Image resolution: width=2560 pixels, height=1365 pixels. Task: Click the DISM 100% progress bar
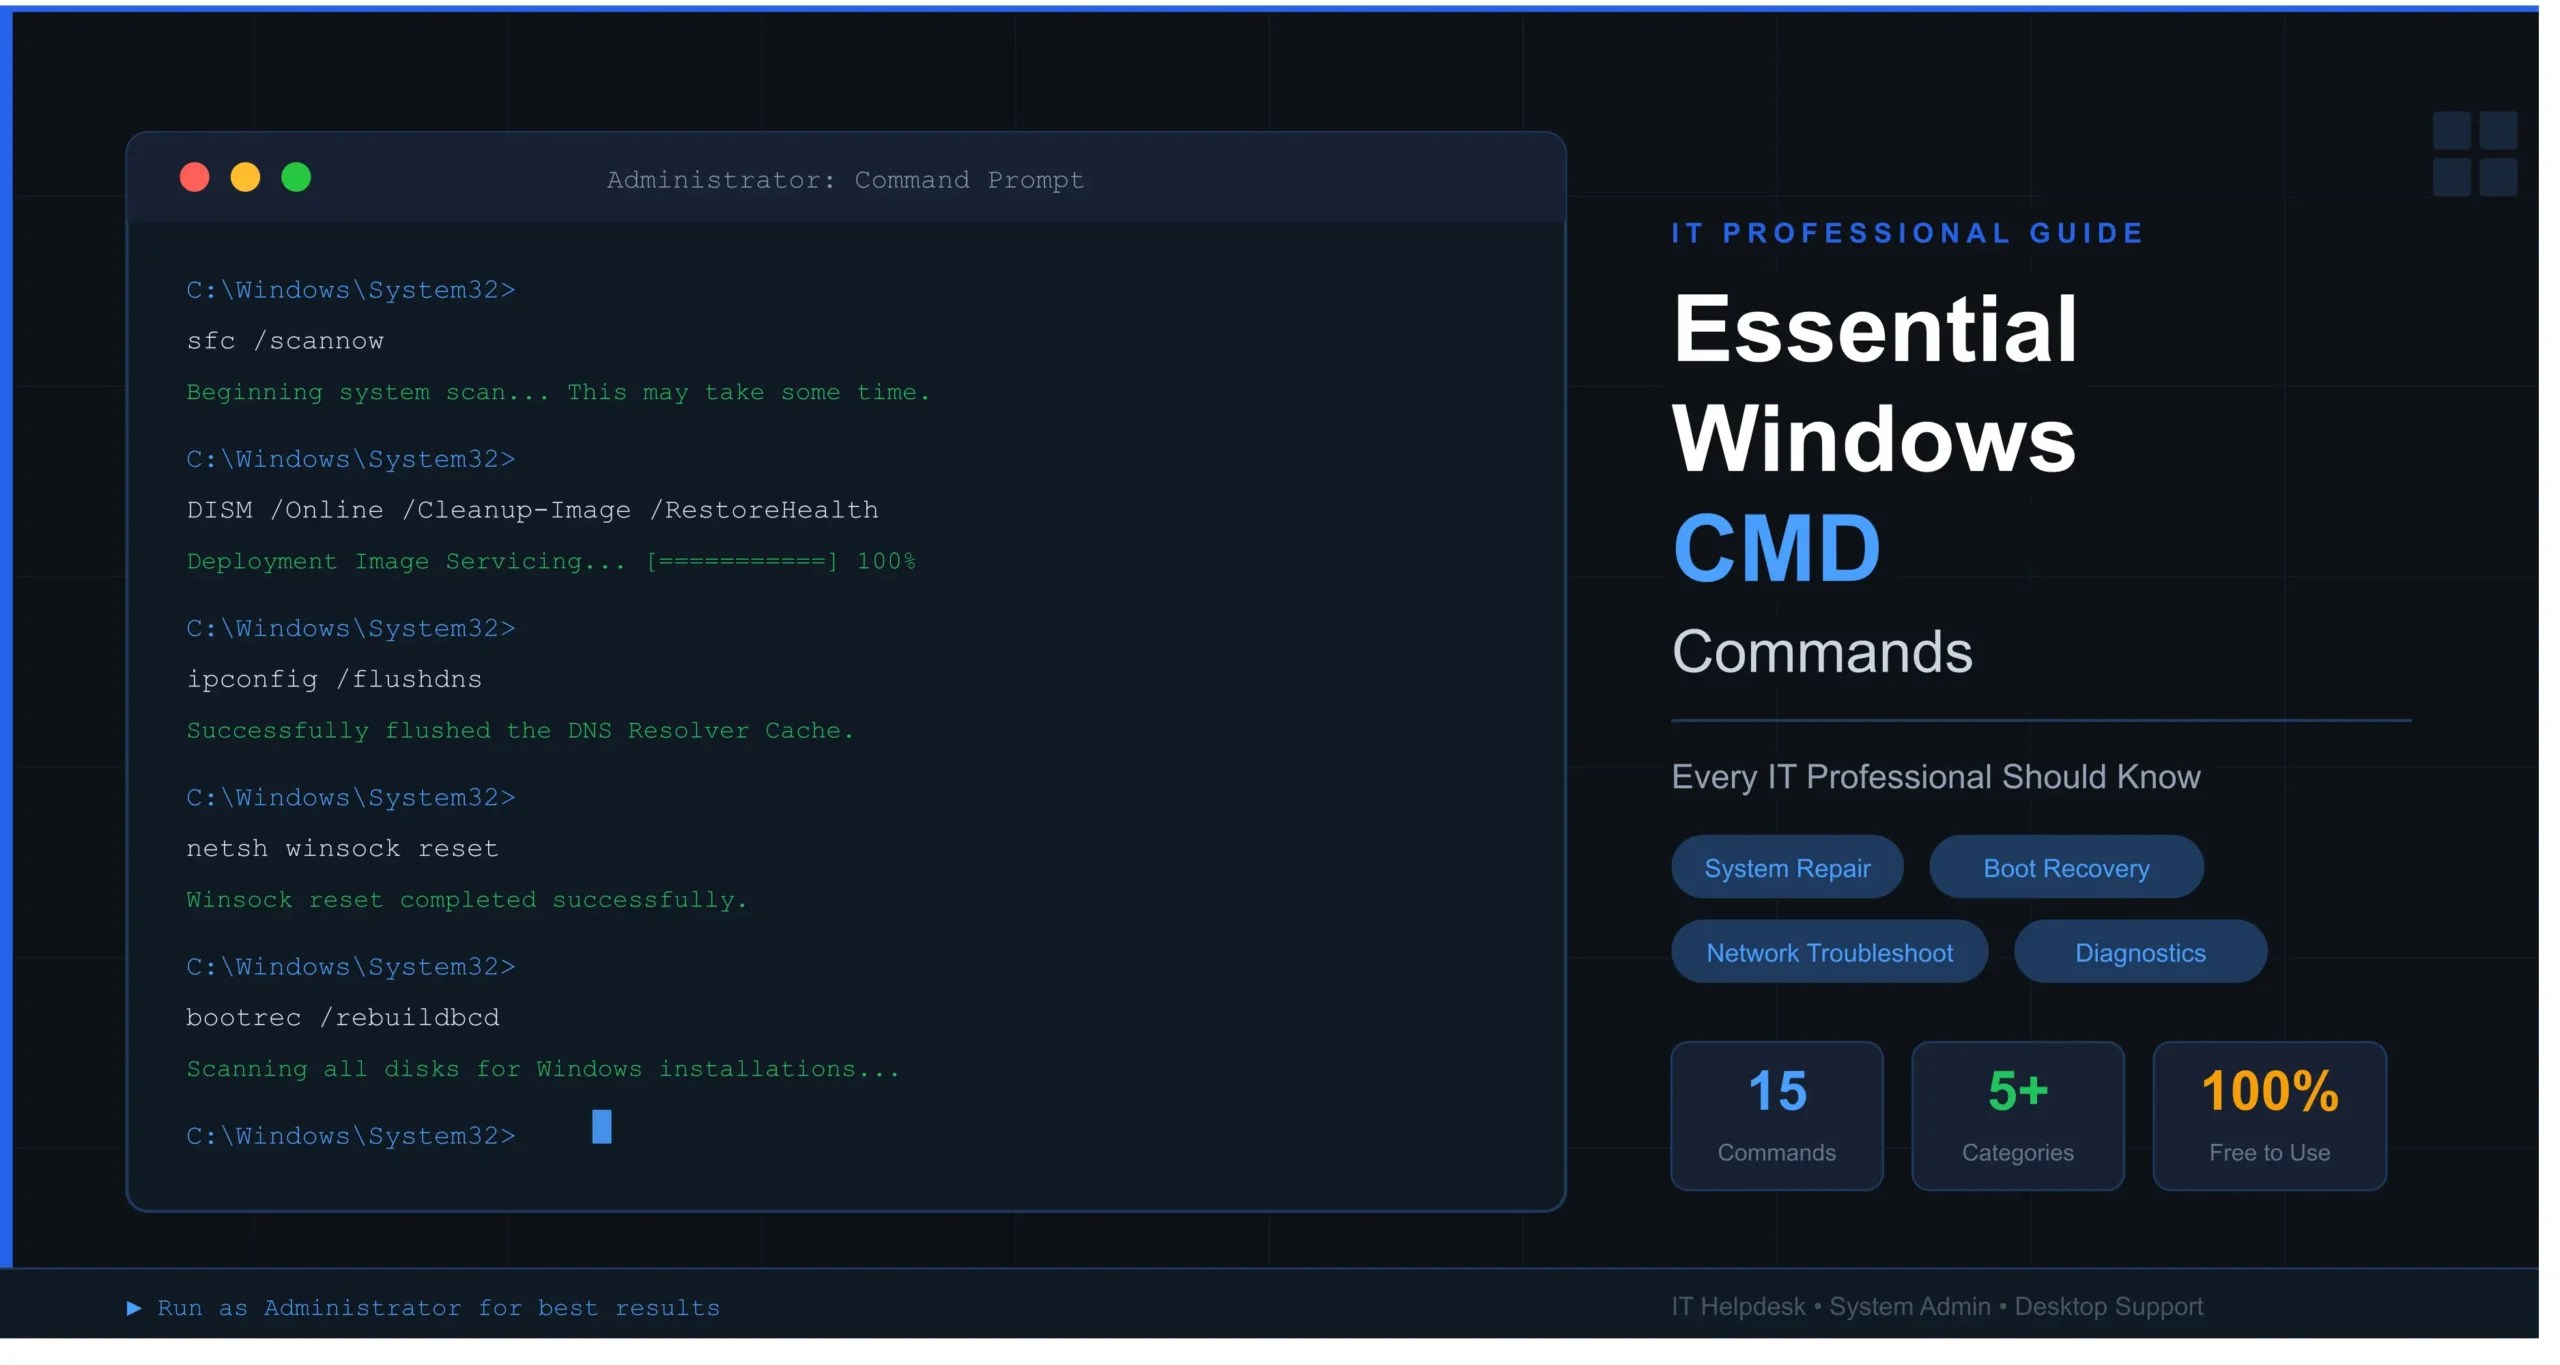[x=742, y=561]
